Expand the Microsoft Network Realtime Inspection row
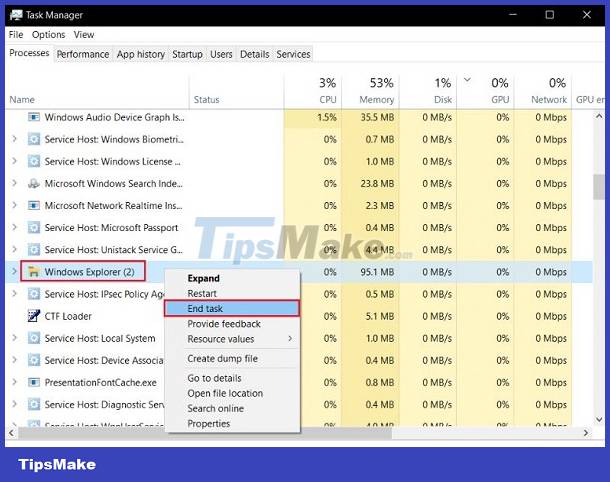Screen dimensions: 610x482 point(14,205)
